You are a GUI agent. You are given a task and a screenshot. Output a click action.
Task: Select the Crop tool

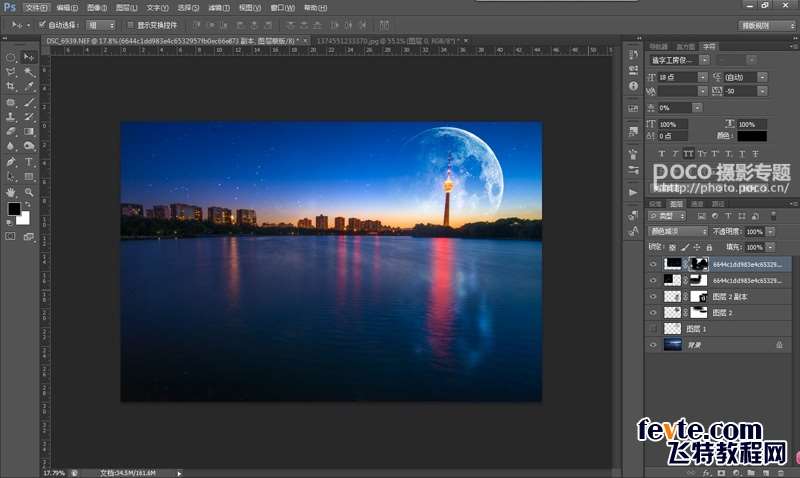coord(11,87)
